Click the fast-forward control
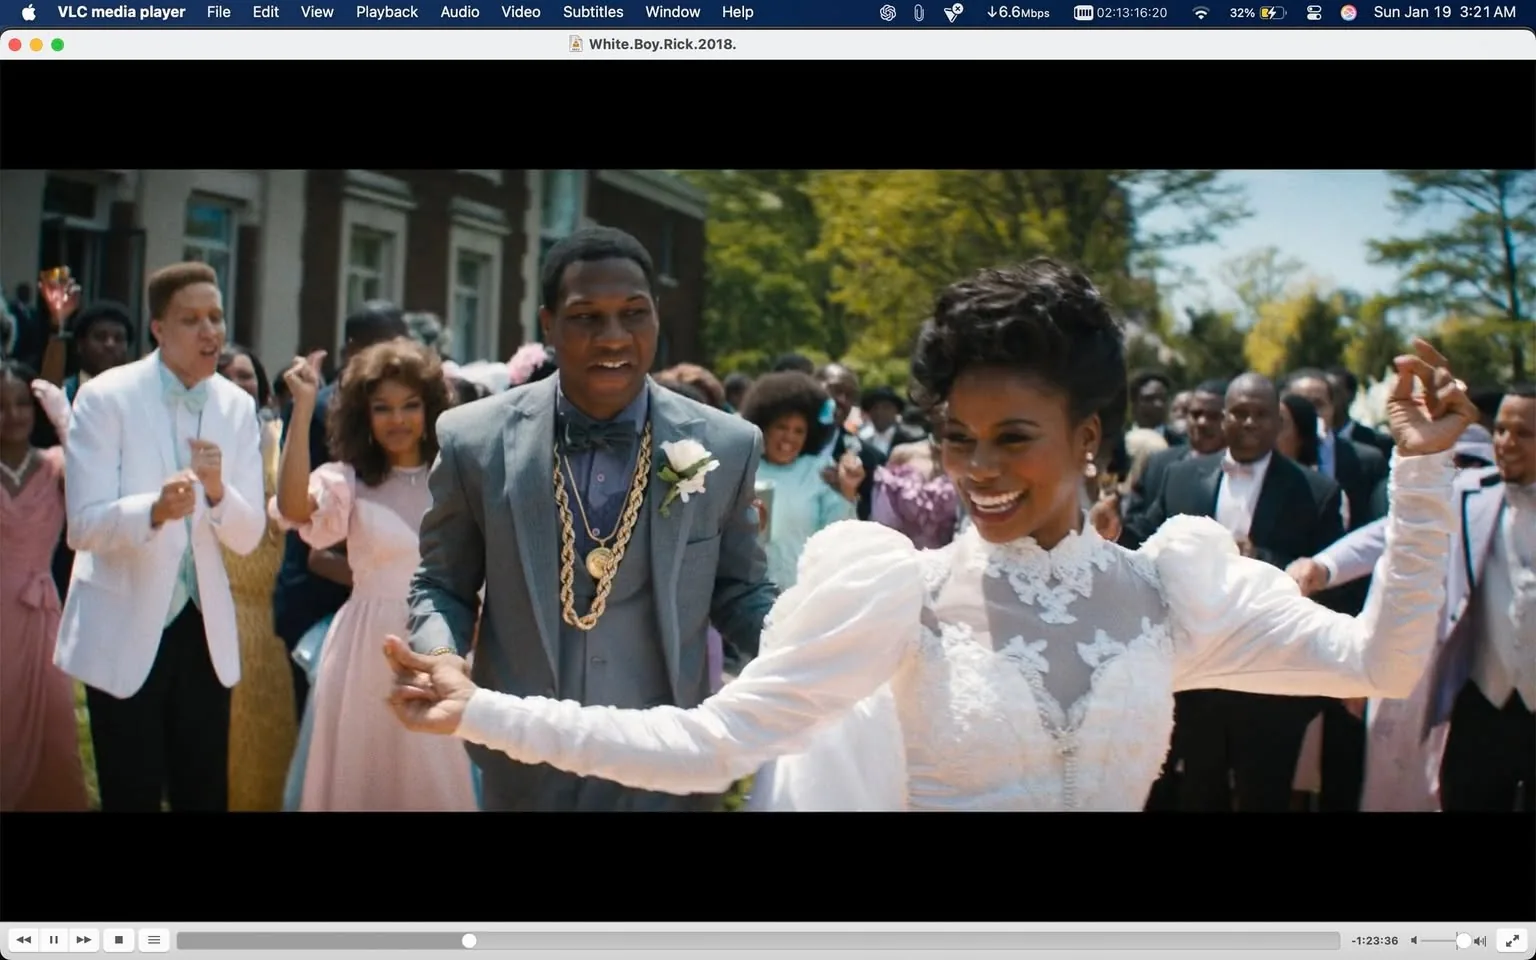Screen dimensions: 1536x960 tap(84, 940)
